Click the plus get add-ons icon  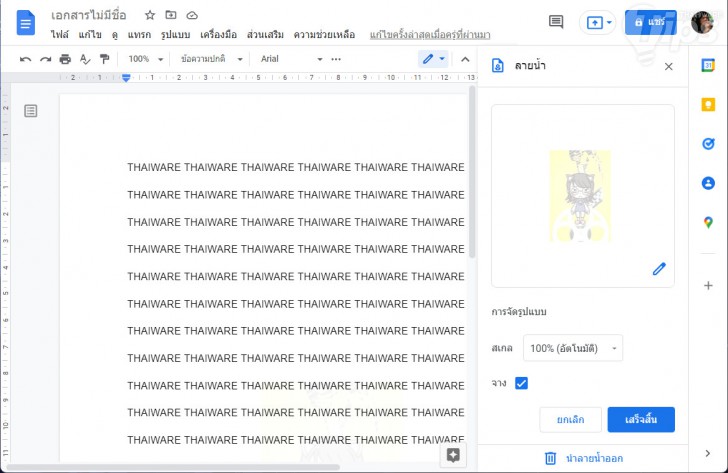(708, 285)
